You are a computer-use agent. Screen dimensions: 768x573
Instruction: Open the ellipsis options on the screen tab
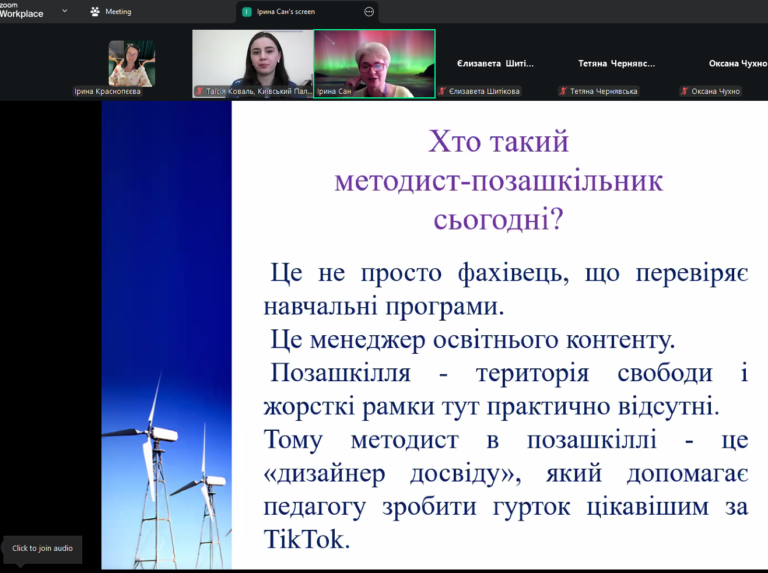[369, 12]
